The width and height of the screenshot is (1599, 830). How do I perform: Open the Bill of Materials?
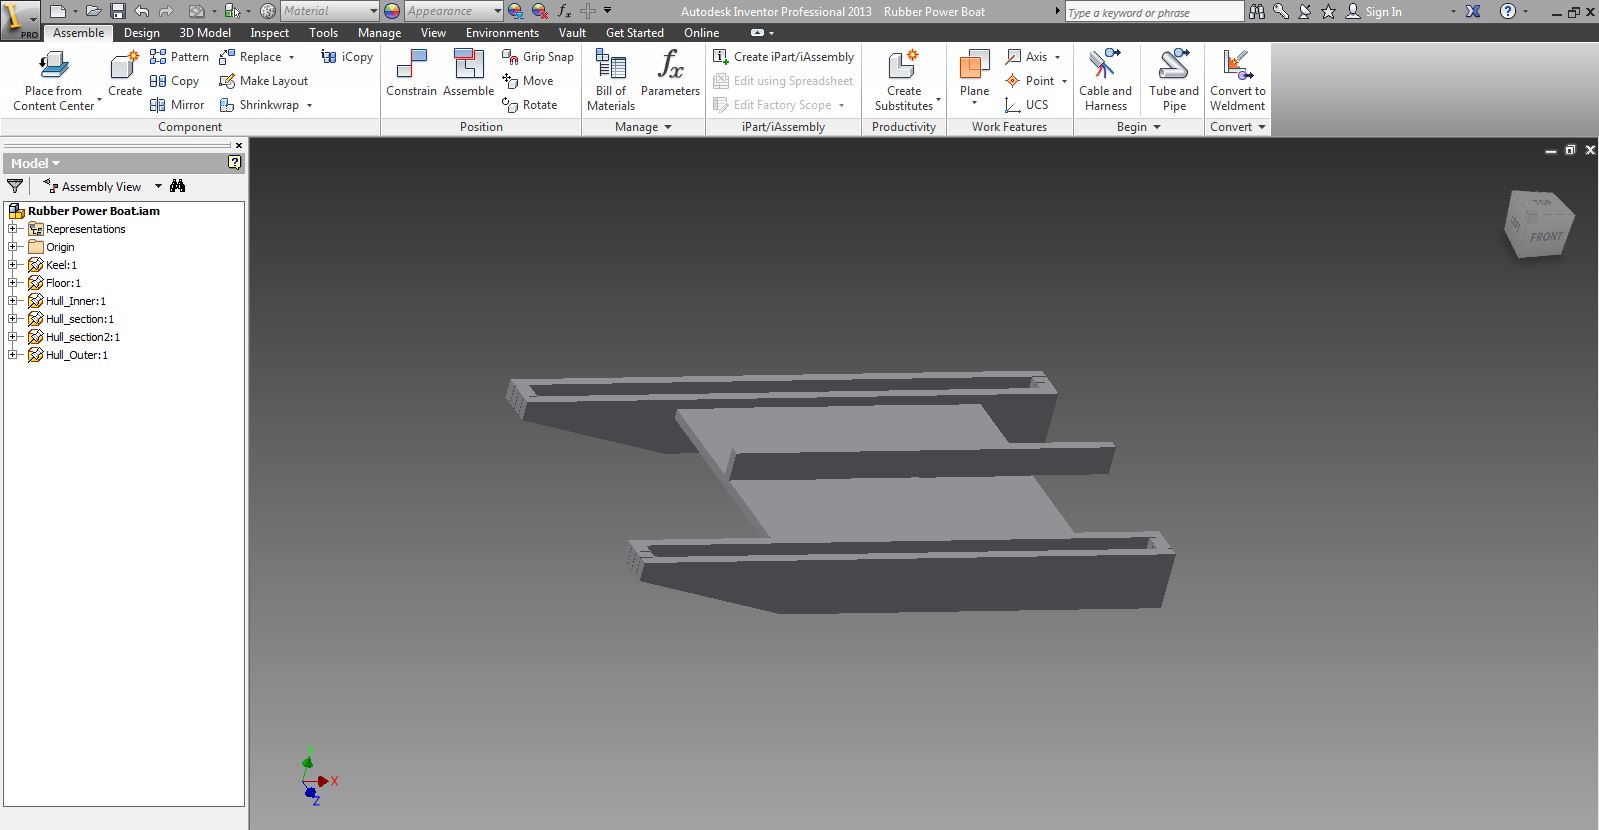(x=611, y=80)
